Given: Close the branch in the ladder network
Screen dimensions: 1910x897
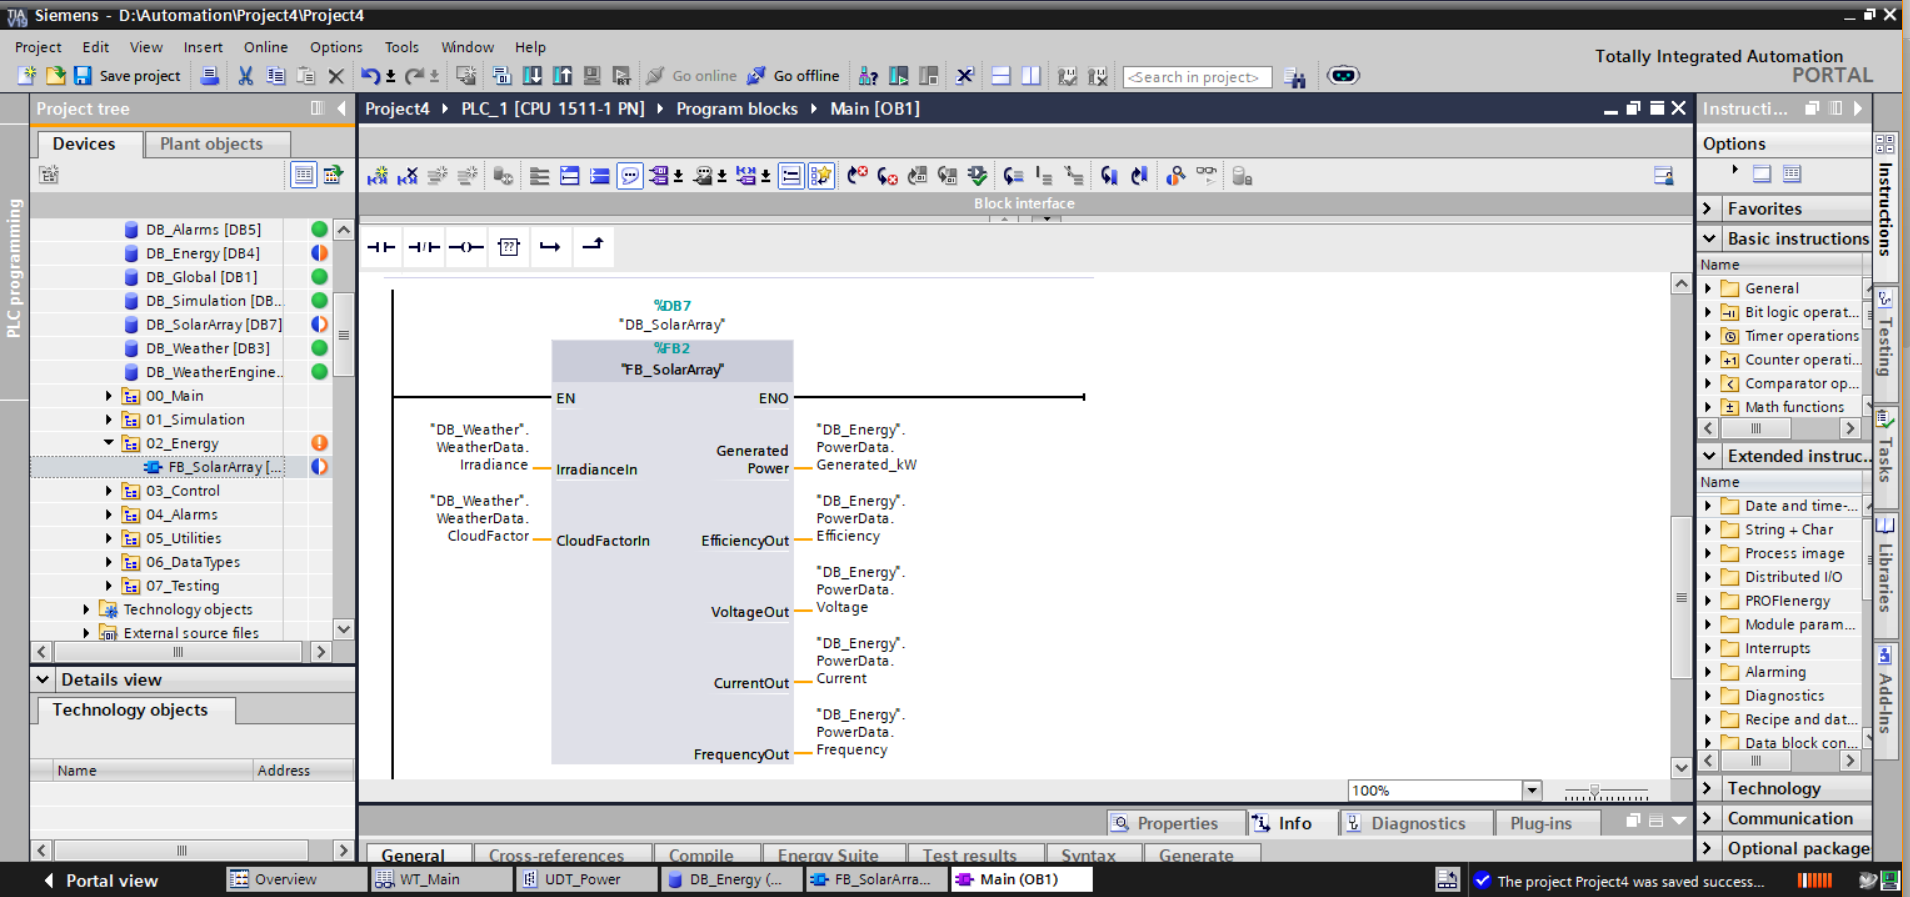Looking at the screenshot, I should [593, 247].
